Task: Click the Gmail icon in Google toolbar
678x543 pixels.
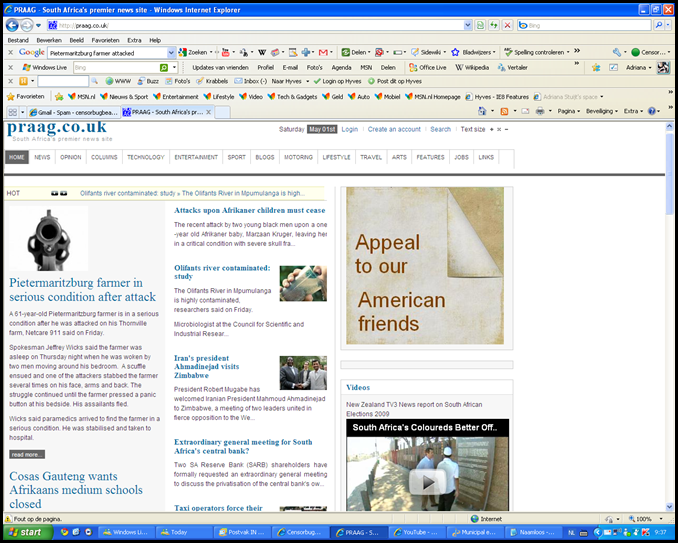Action: (323, 53)
